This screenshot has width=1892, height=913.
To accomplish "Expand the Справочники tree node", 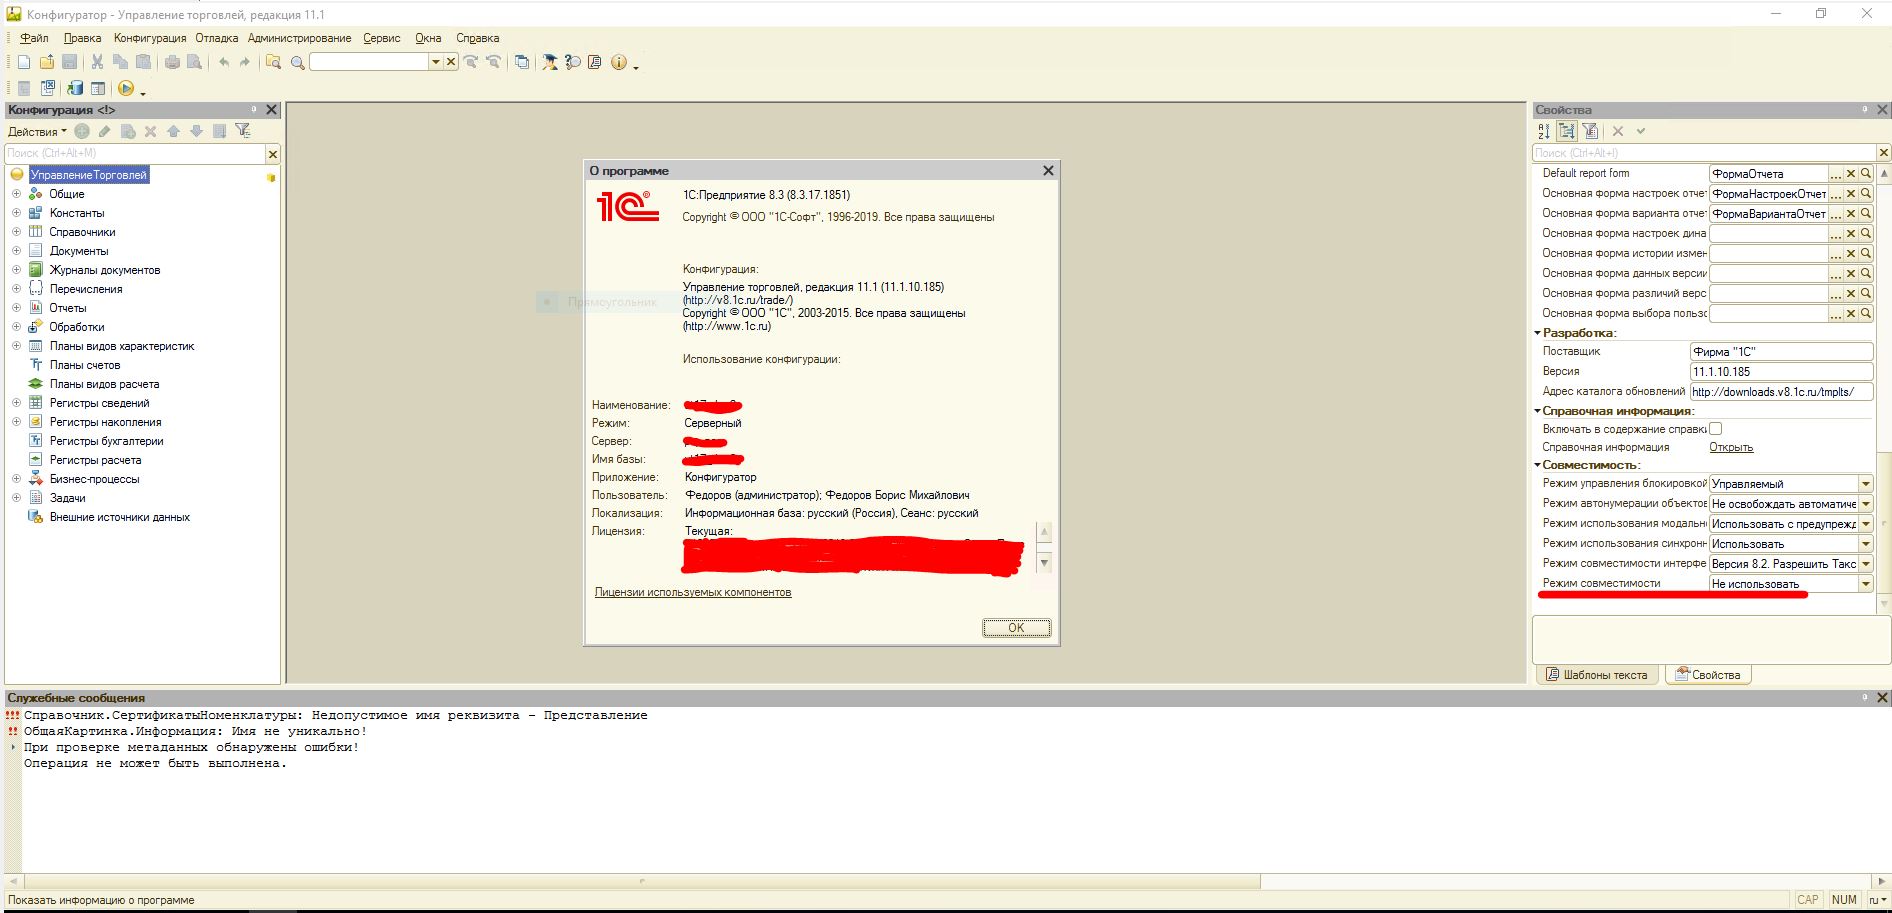I will [x=16, y=232].
